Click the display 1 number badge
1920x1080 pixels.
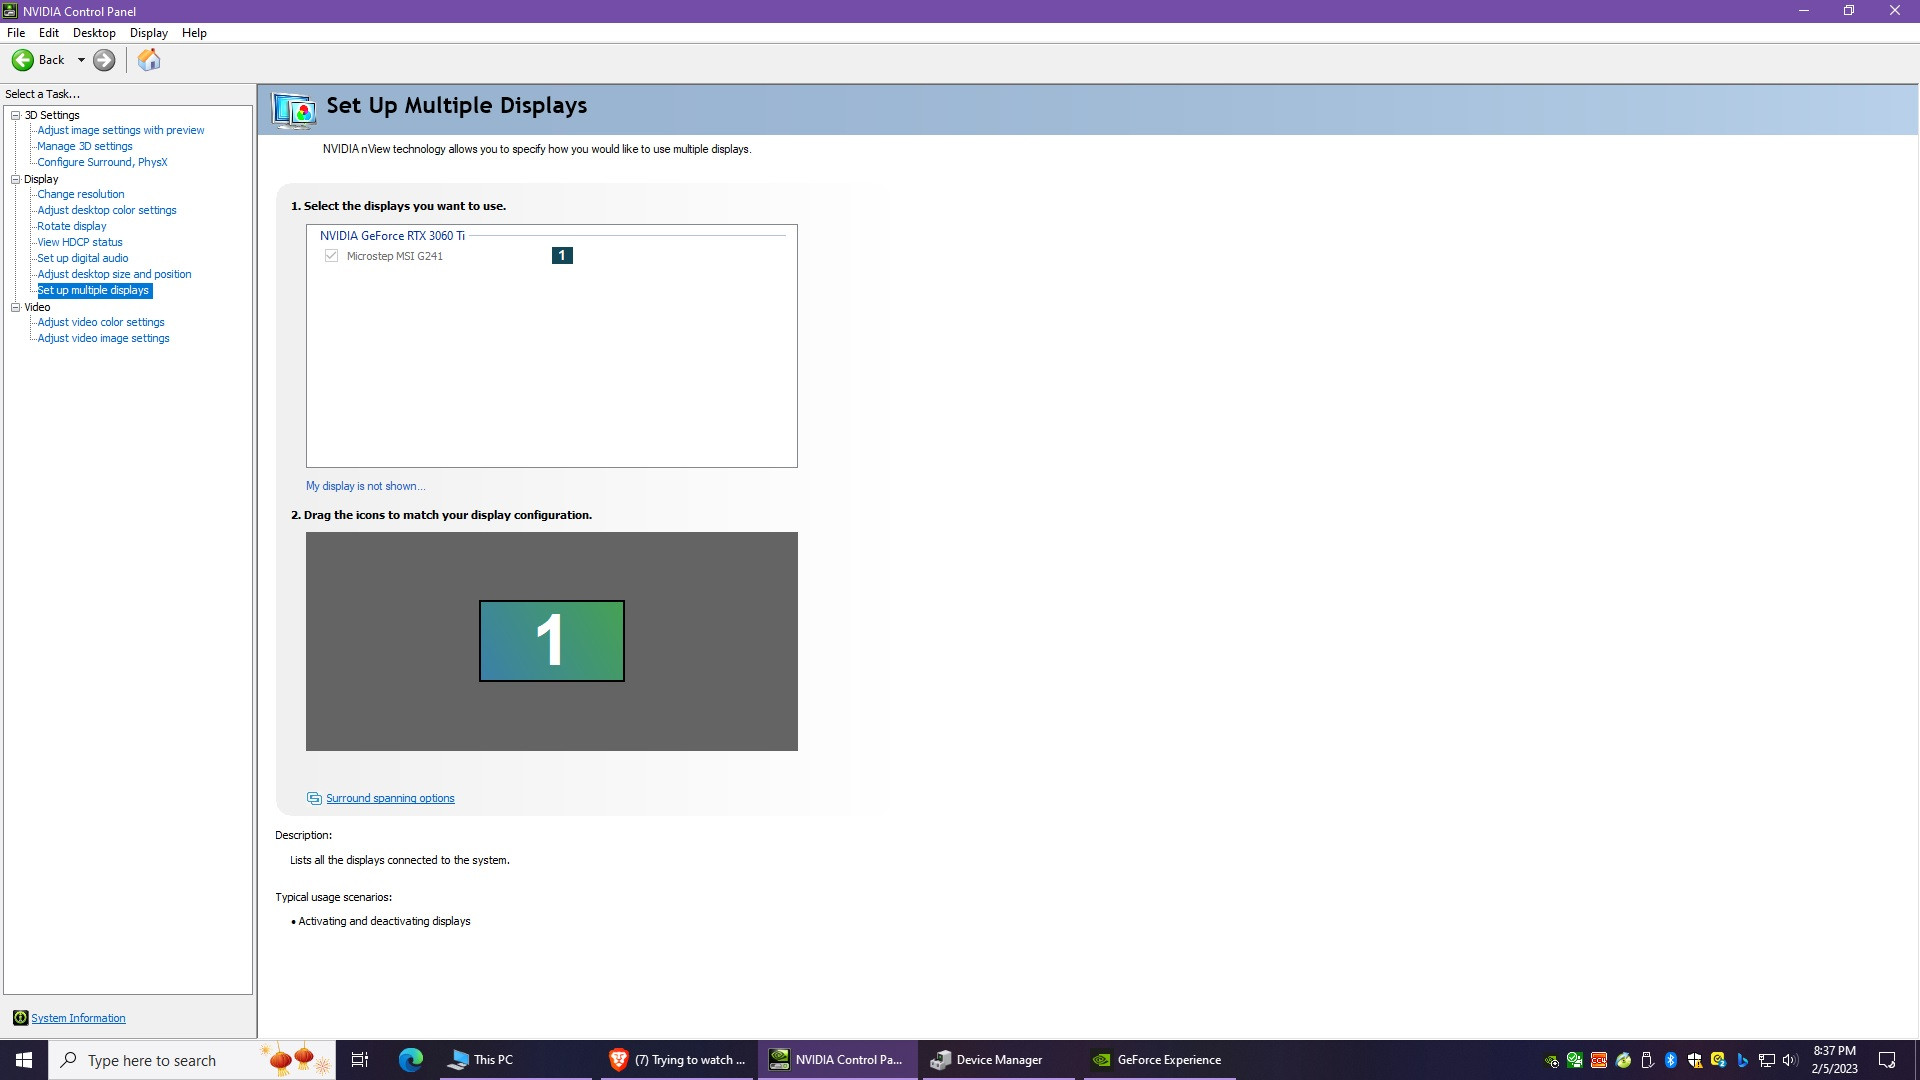(562, 256)
